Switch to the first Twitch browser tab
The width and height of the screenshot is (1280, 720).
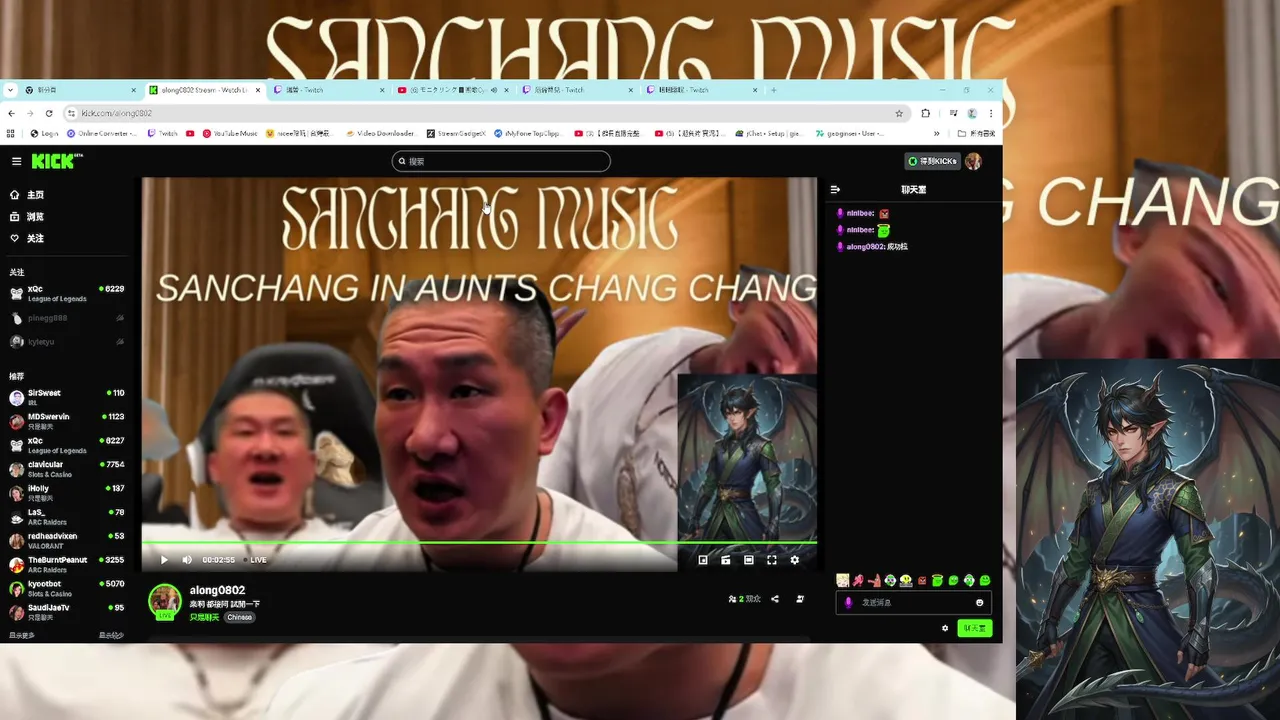coord(328,90)
